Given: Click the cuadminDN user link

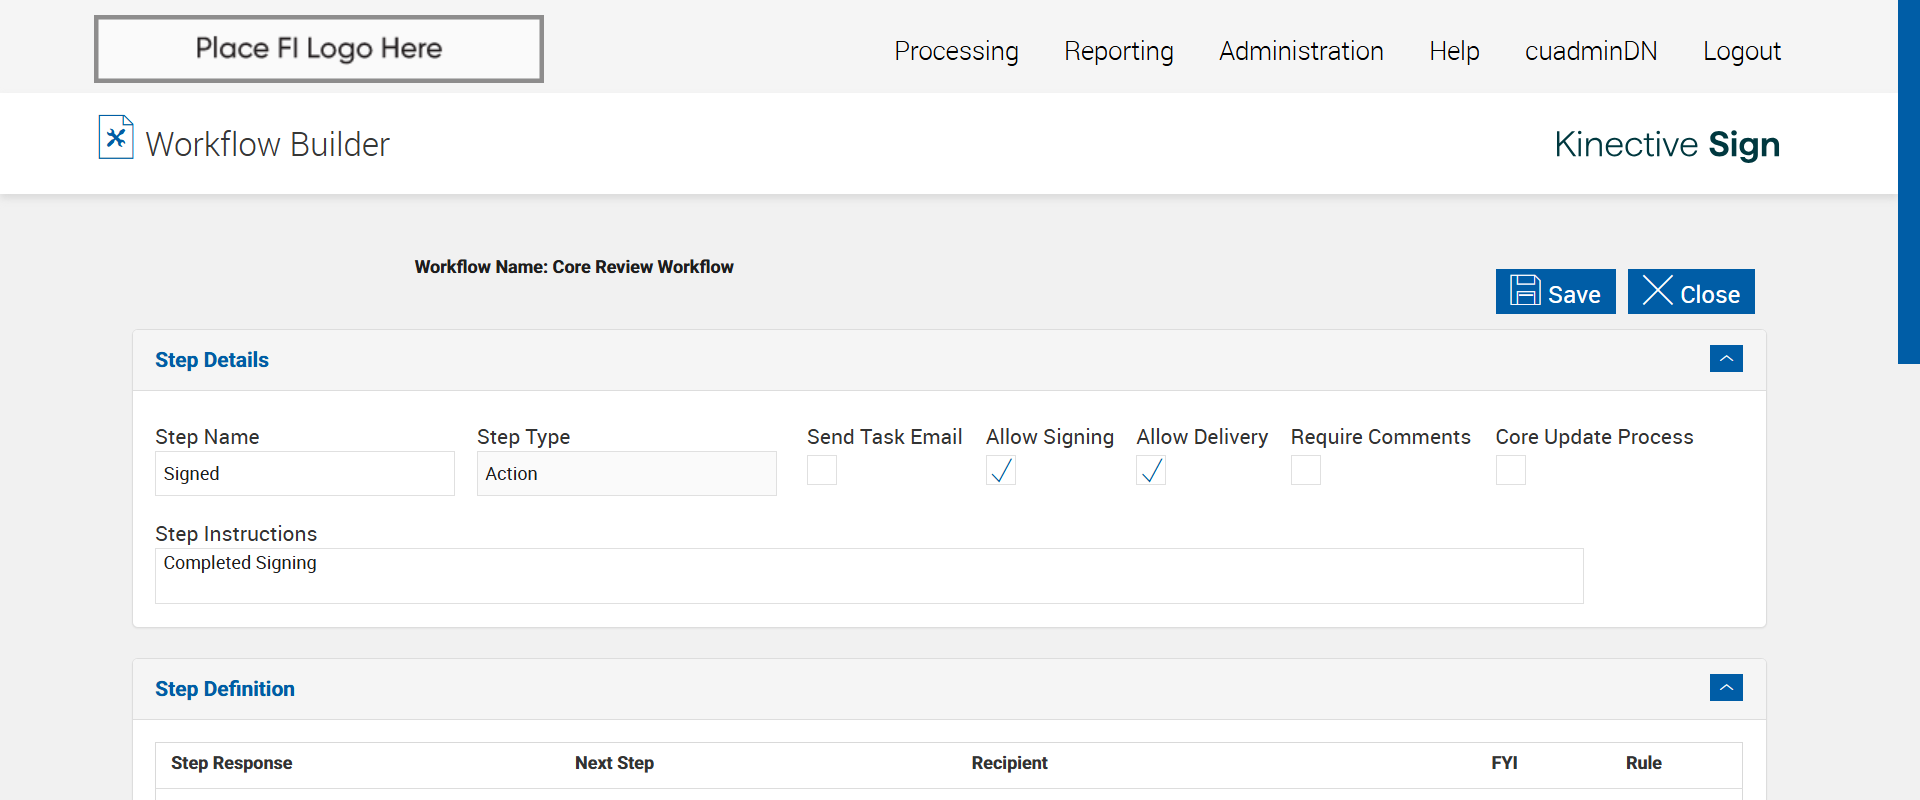Looking at the screenshot, I should click(x=1591, y=51).
